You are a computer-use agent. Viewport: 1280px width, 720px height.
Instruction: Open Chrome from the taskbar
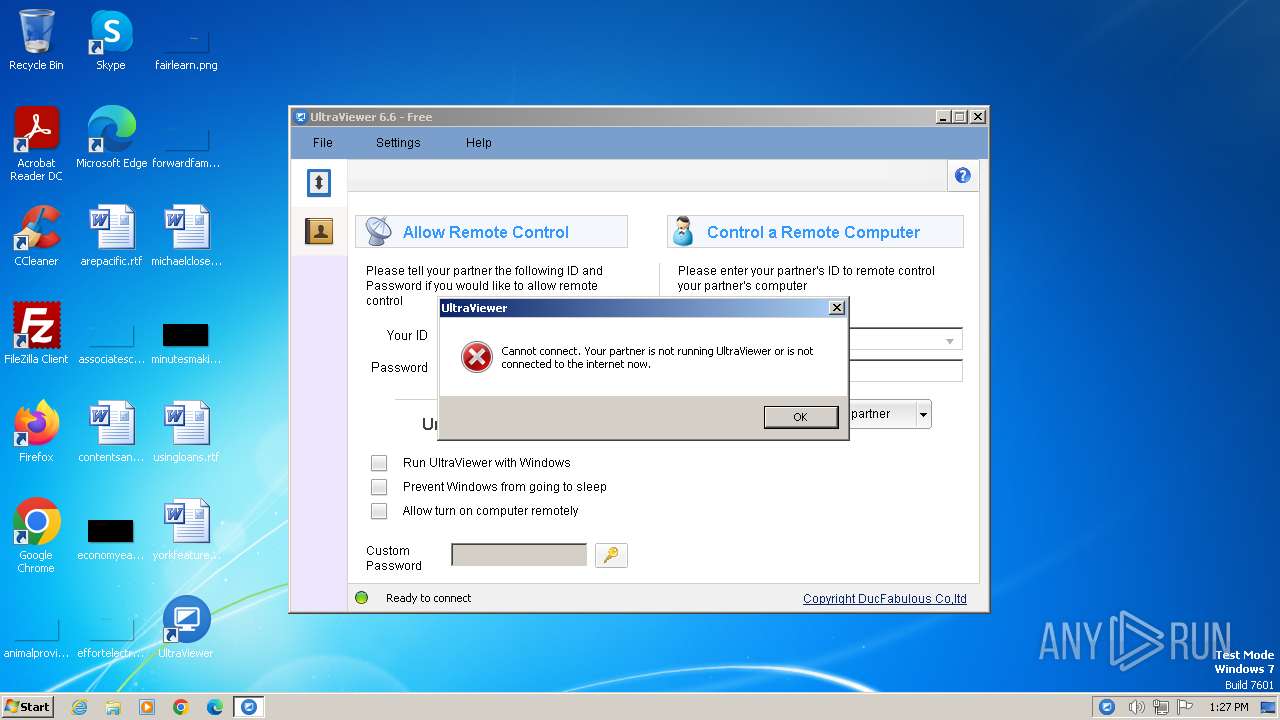pyautogui.click(x=181, y=707)
